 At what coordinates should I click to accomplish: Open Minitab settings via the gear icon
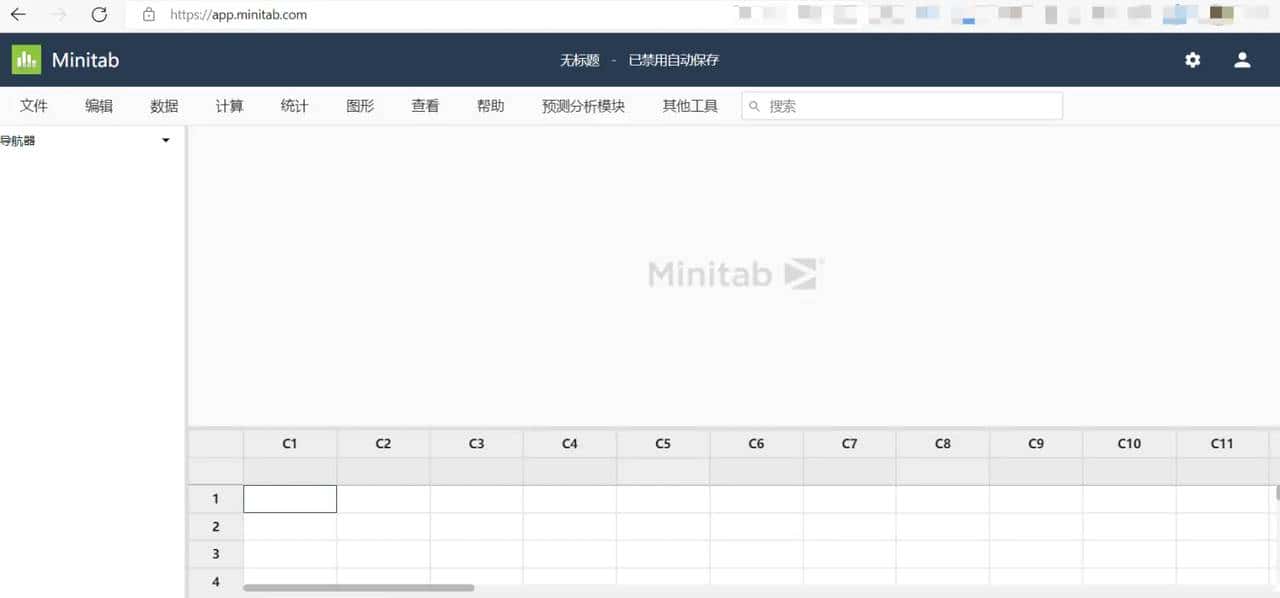1192,60
